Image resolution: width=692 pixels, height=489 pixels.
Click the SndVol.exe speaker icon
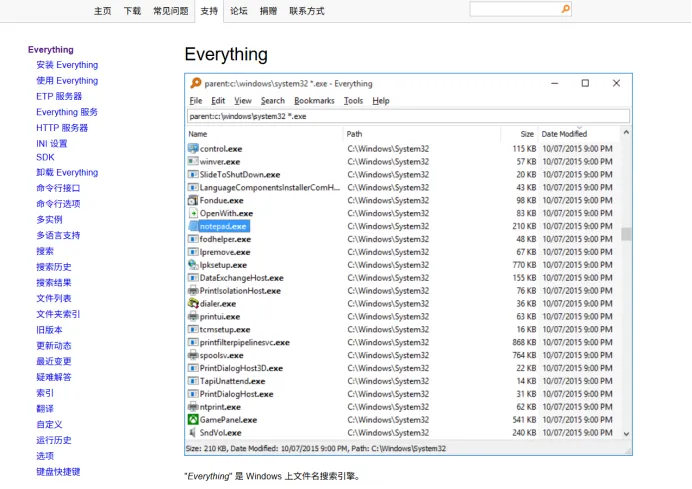click(x=193, y=433)
